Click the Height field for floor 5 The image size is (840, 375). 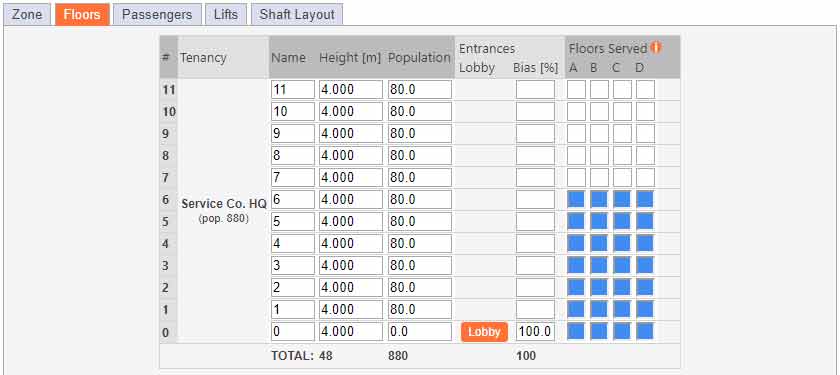pos(351,221)
